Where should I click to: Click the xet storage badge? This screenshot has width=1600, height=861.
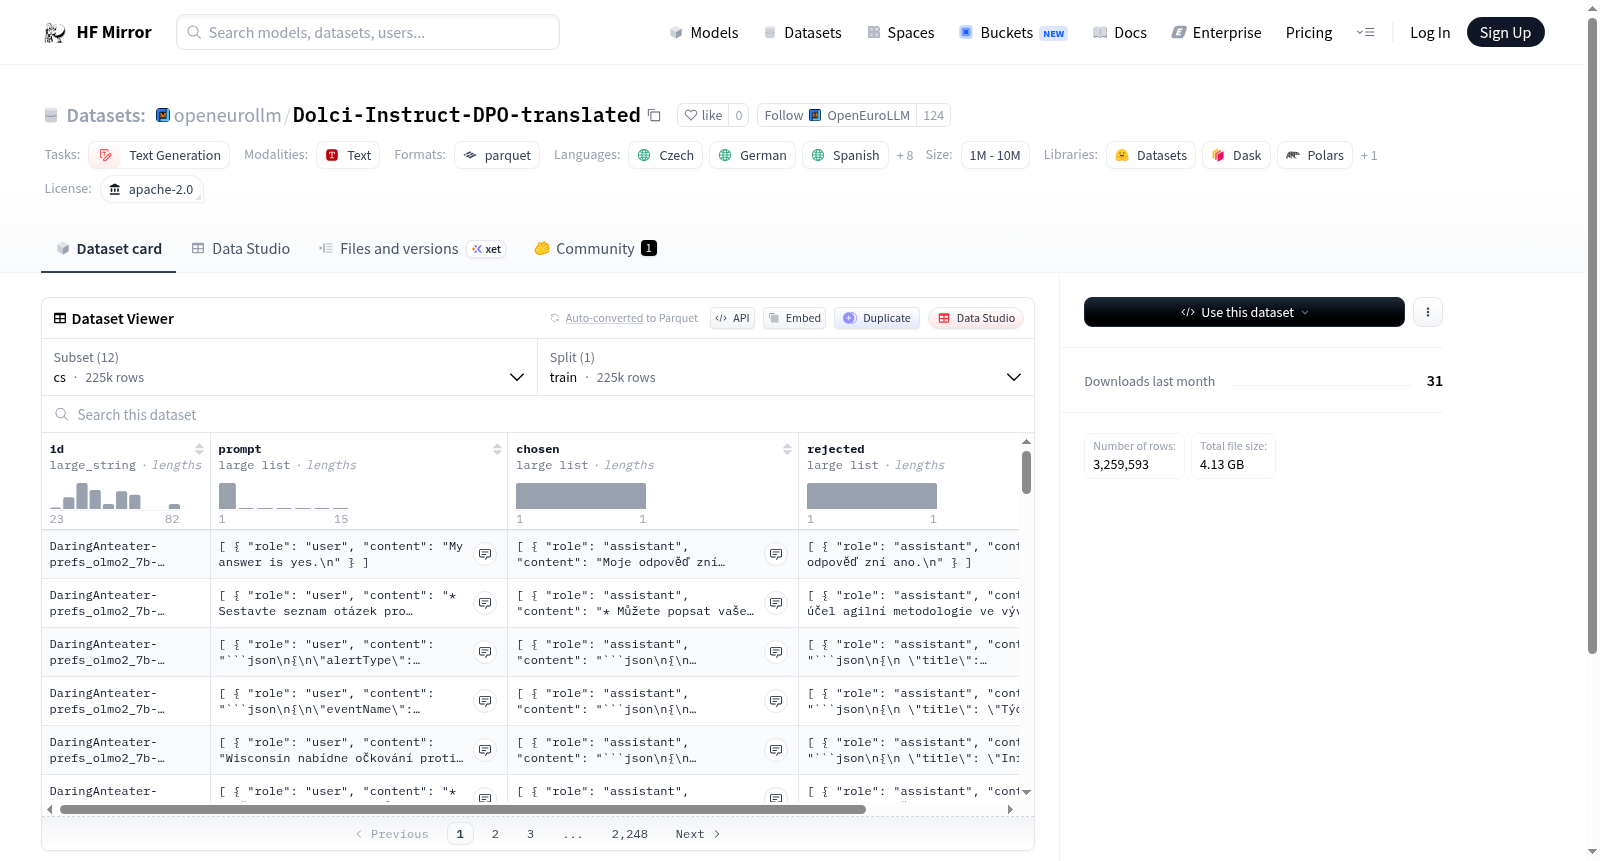point(487,249)
